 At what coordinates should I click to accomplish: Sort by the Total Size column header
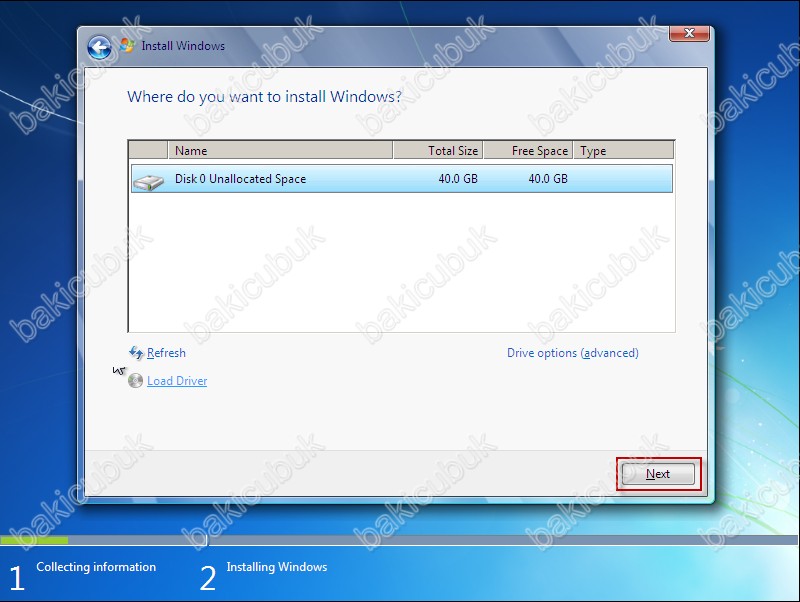[438, 150]
